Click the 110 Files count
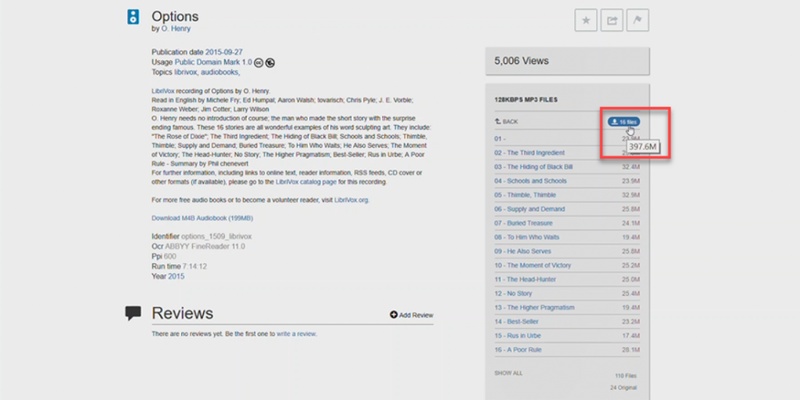The image size is (800, 400). pos(627,376)
